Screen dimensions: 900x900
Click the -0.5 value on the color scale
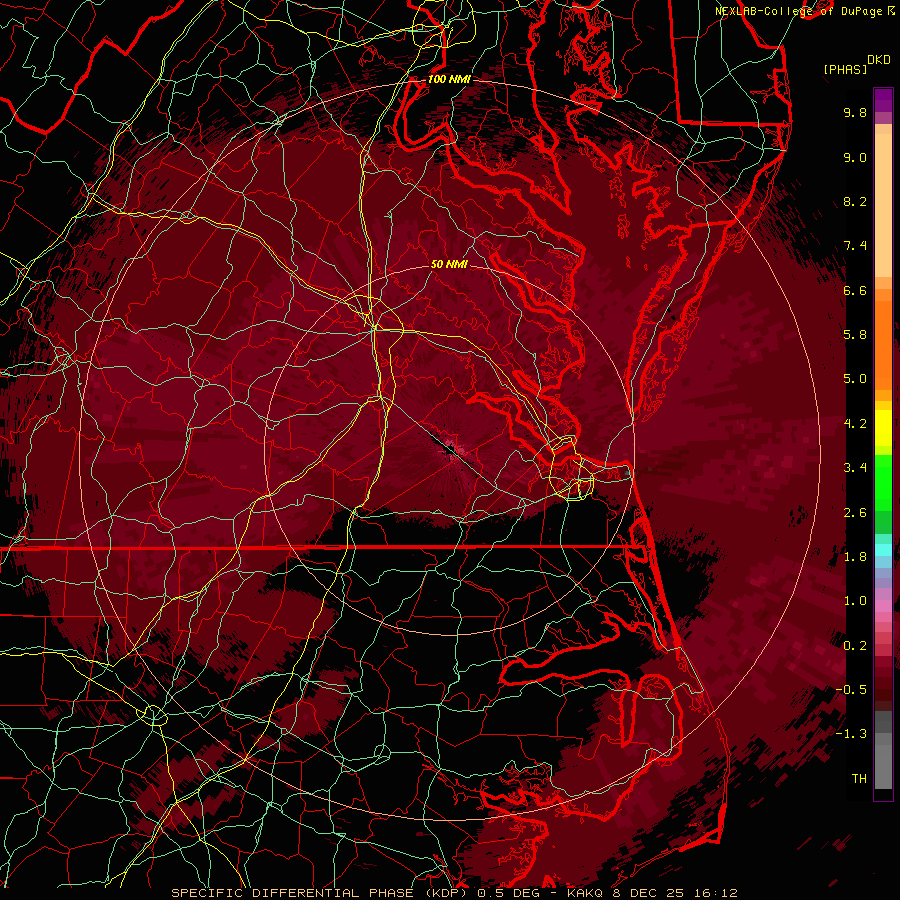pos(851,690)
